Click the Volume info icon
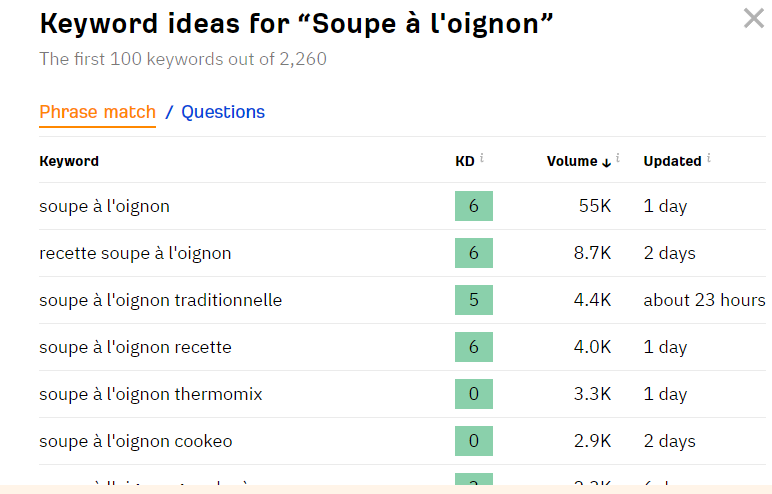The image size is (772, 494). point(618,158)
